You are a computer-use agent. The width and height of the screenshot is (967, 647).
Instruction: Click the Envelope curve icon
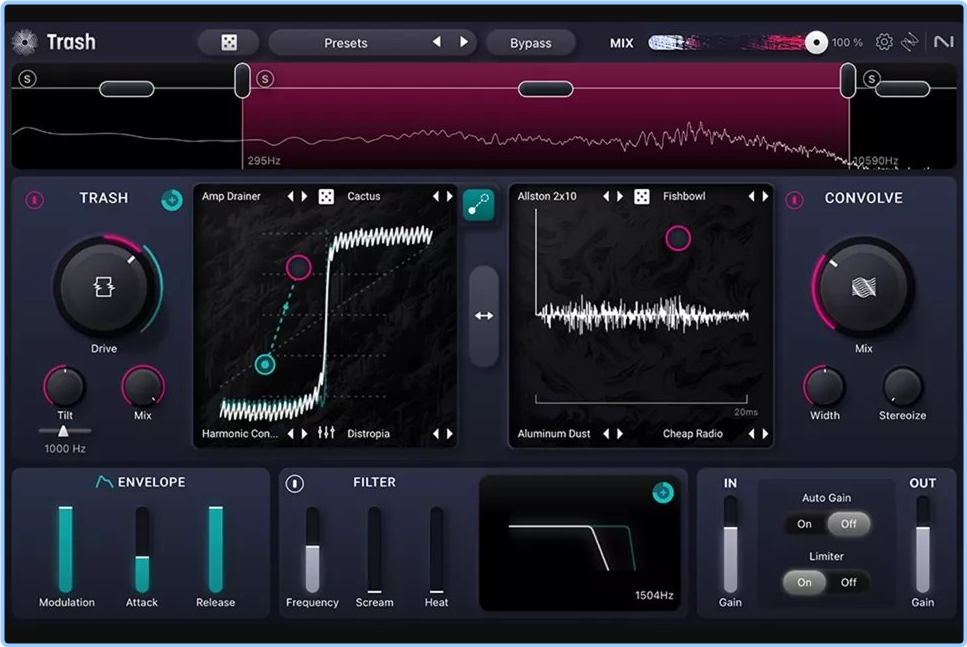104,482
